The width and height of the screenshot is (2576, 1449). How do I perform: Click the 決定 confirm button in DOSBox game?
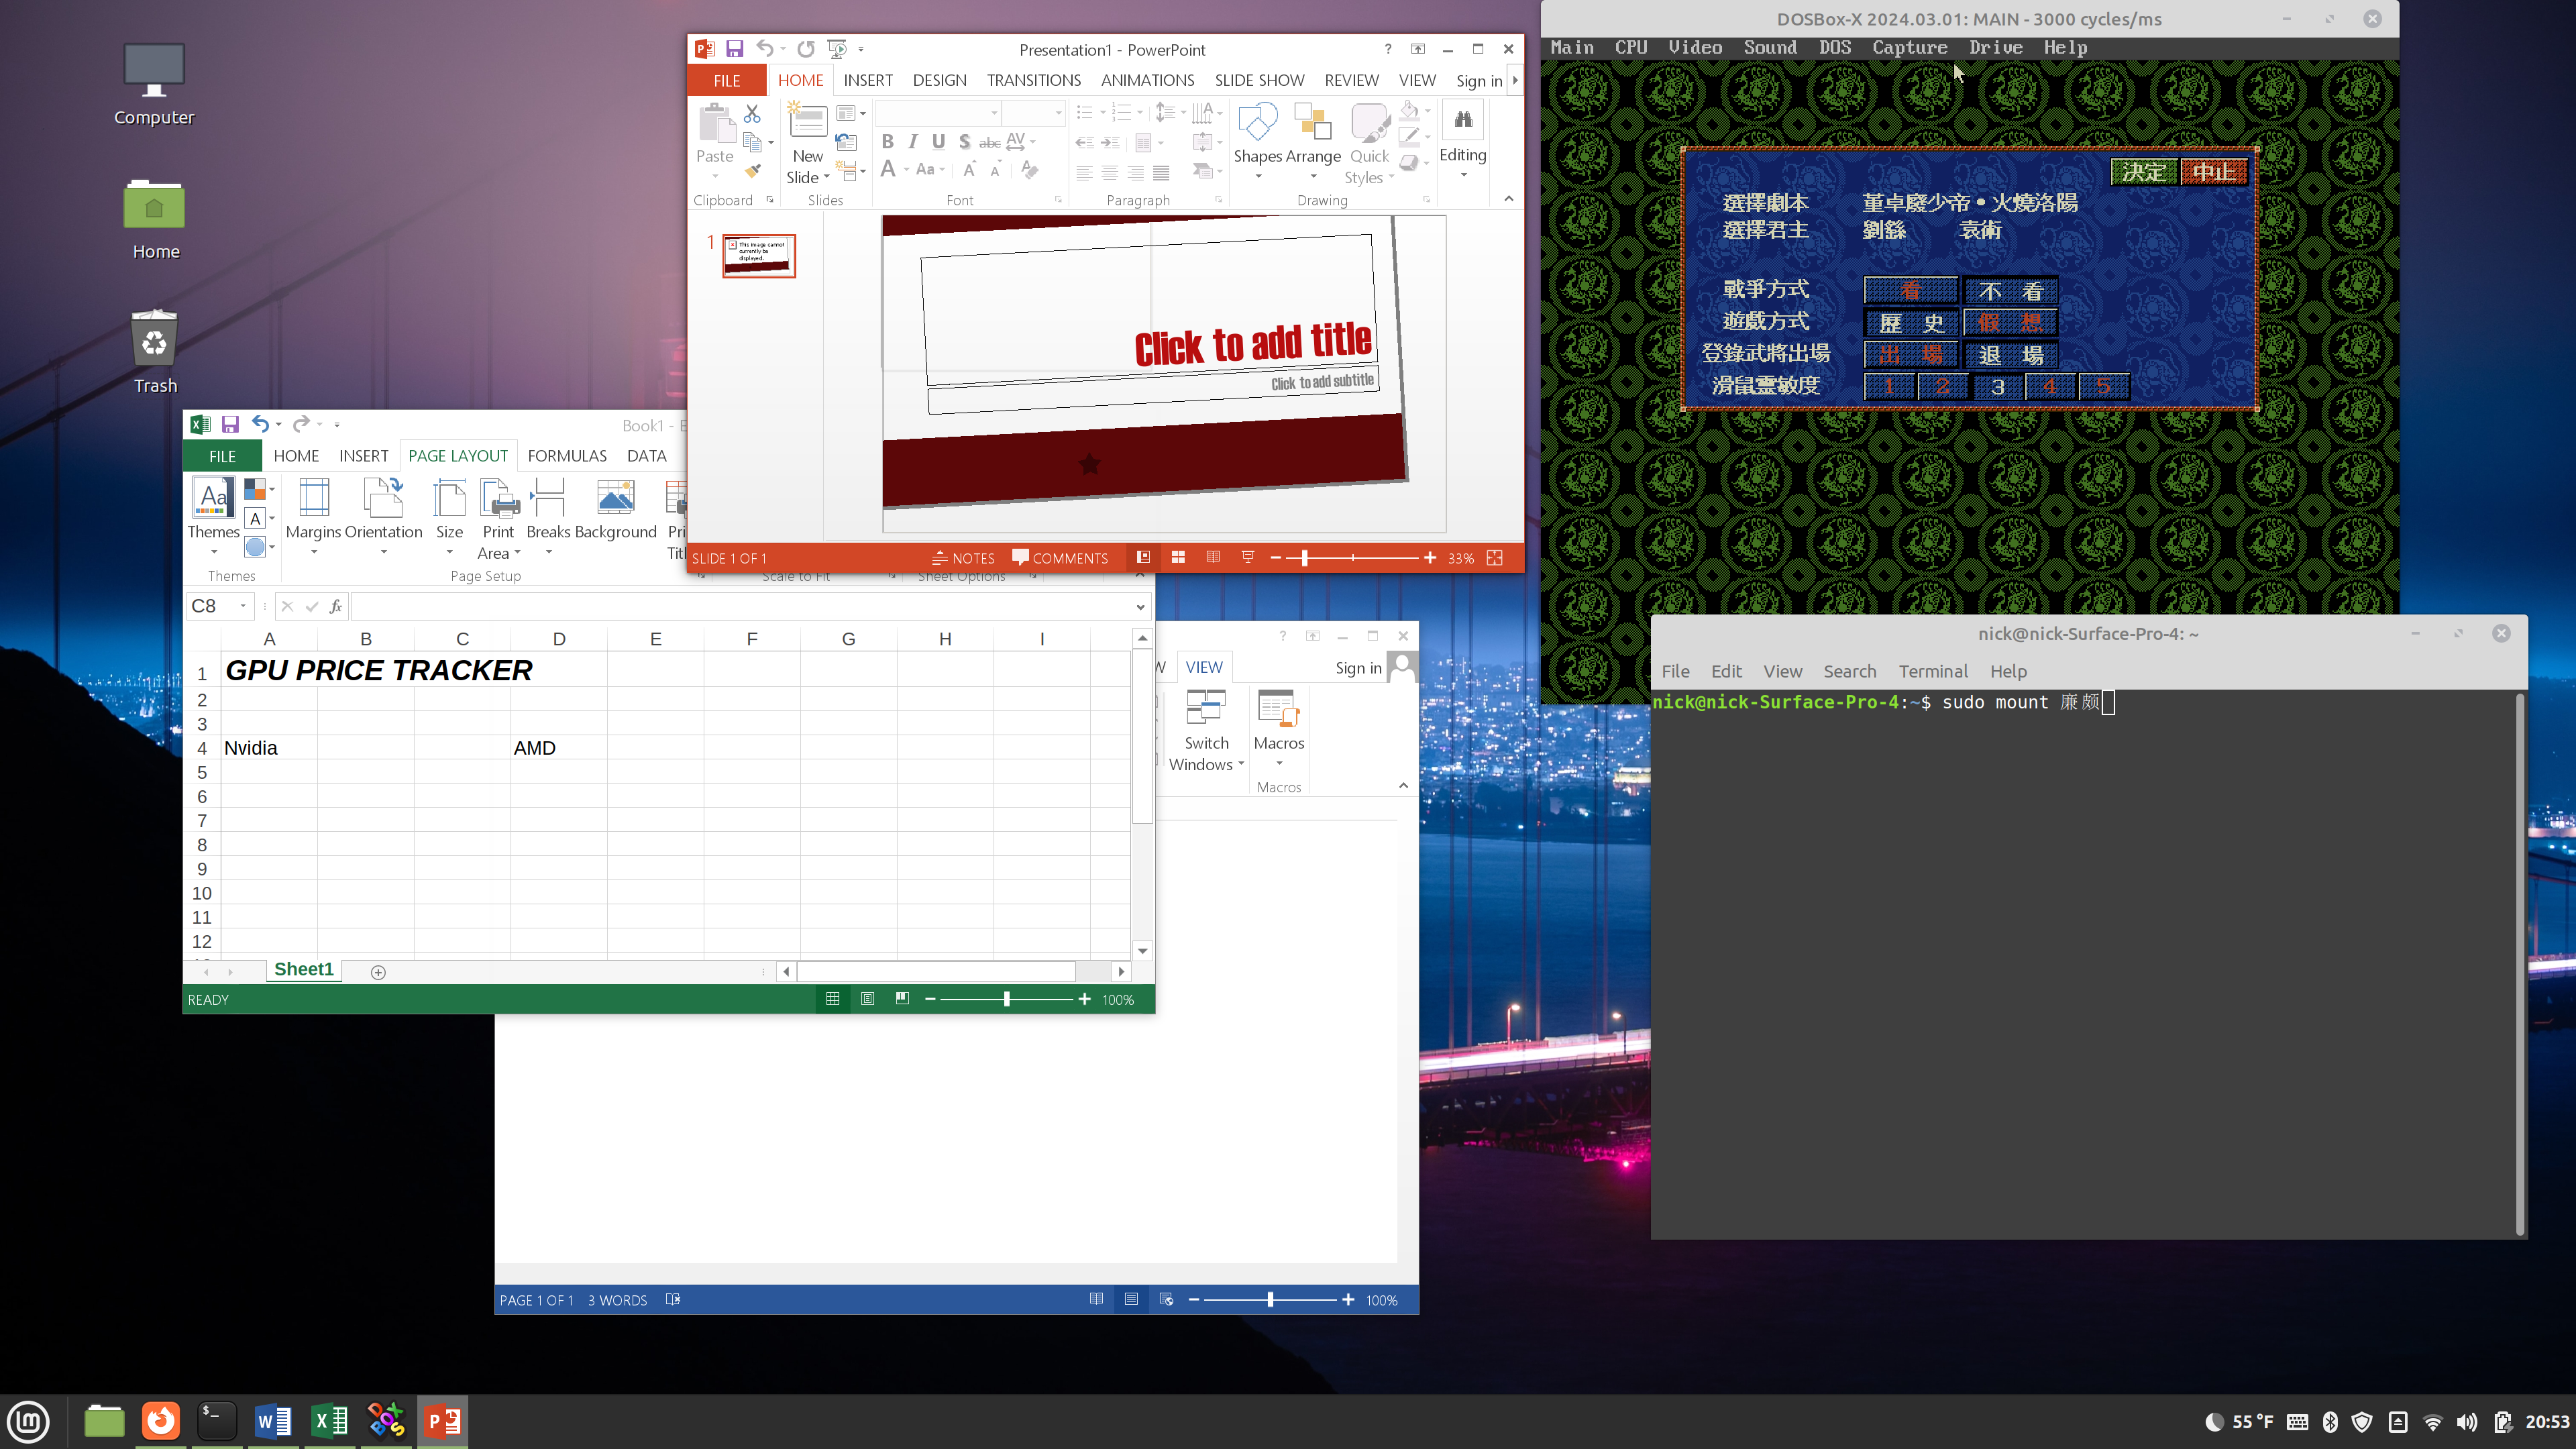coord(2143,173)
